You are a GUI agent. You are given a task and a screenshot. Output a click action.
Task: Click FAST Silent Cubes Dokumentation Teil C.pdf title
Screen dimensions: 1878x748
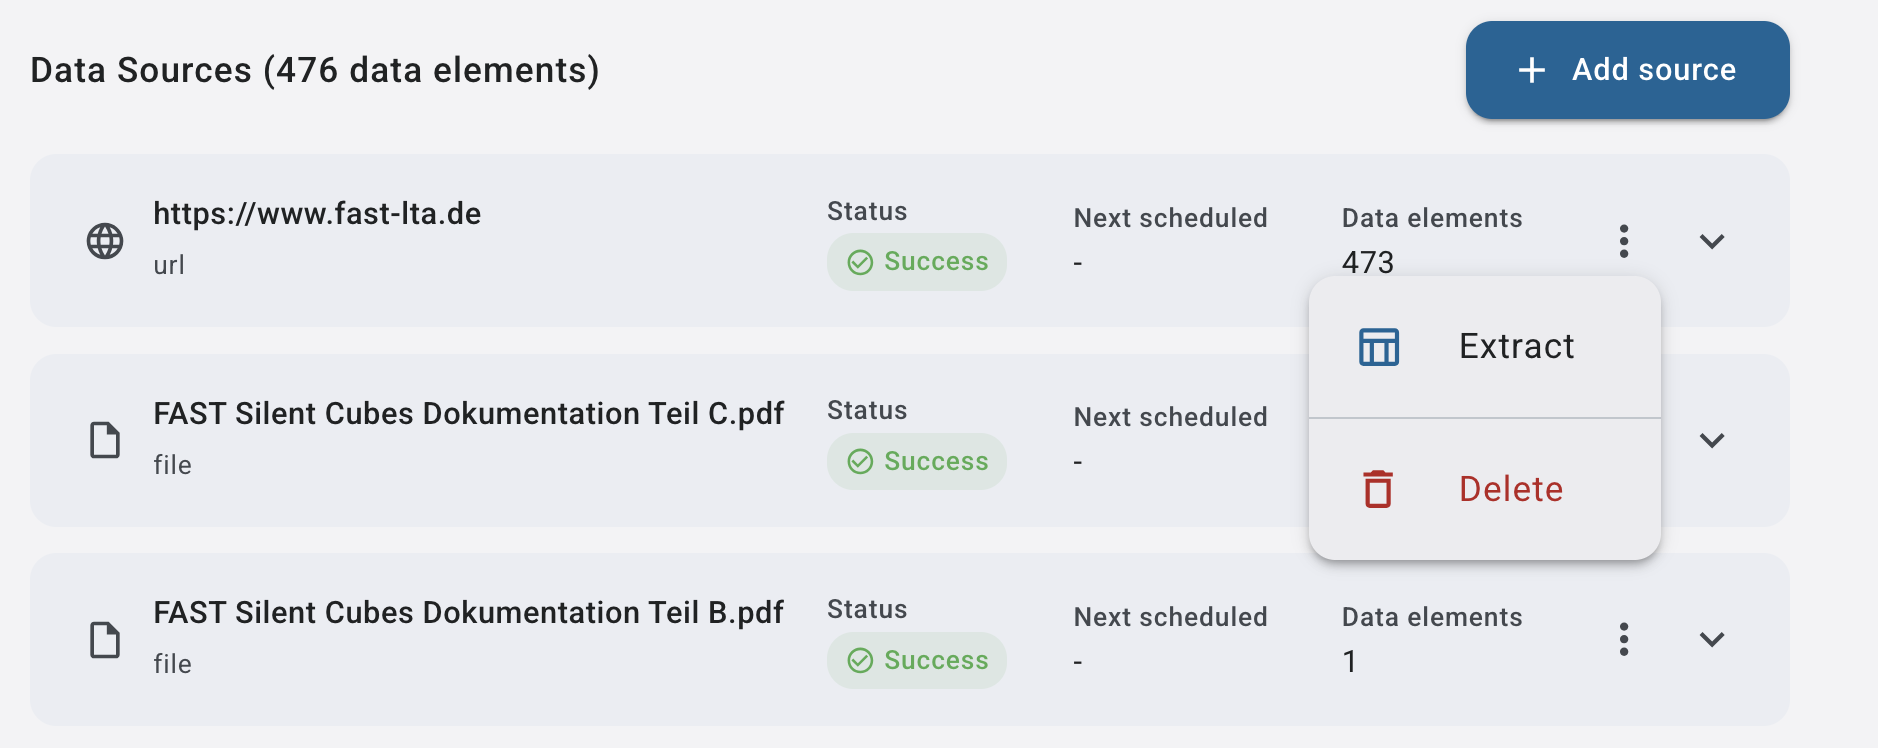pyautogui.click(x=468, y=413)
